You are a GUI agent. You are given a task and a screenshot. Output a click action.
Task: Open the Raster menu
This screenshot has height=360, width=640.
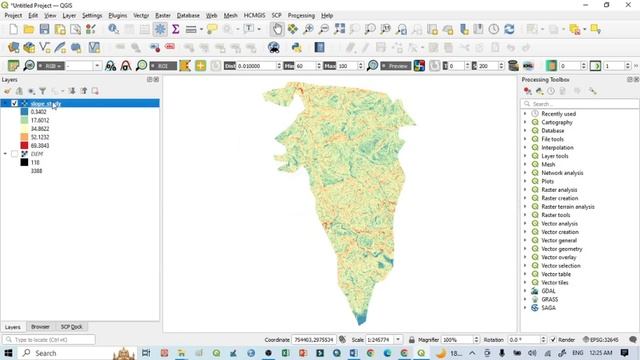(163, 16)
